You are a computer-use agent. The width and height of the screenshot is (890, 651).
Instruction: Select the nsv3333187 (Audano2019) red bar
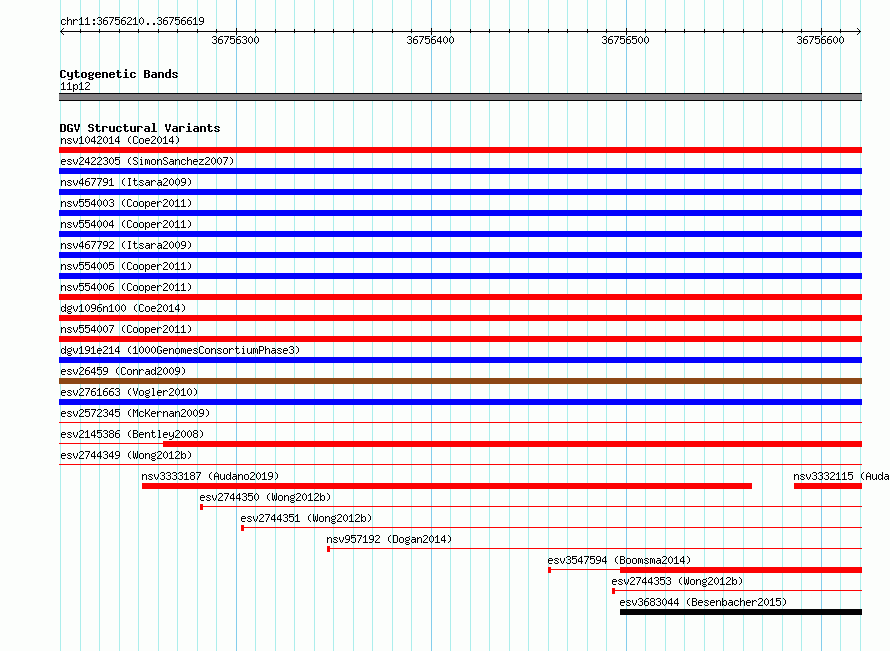(447, 486)
